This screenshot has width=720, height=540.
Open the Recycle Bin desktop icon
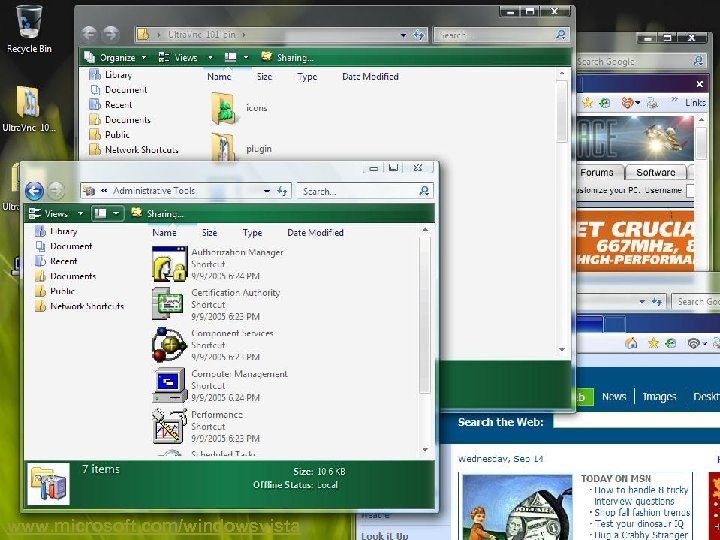pos(29,28)
